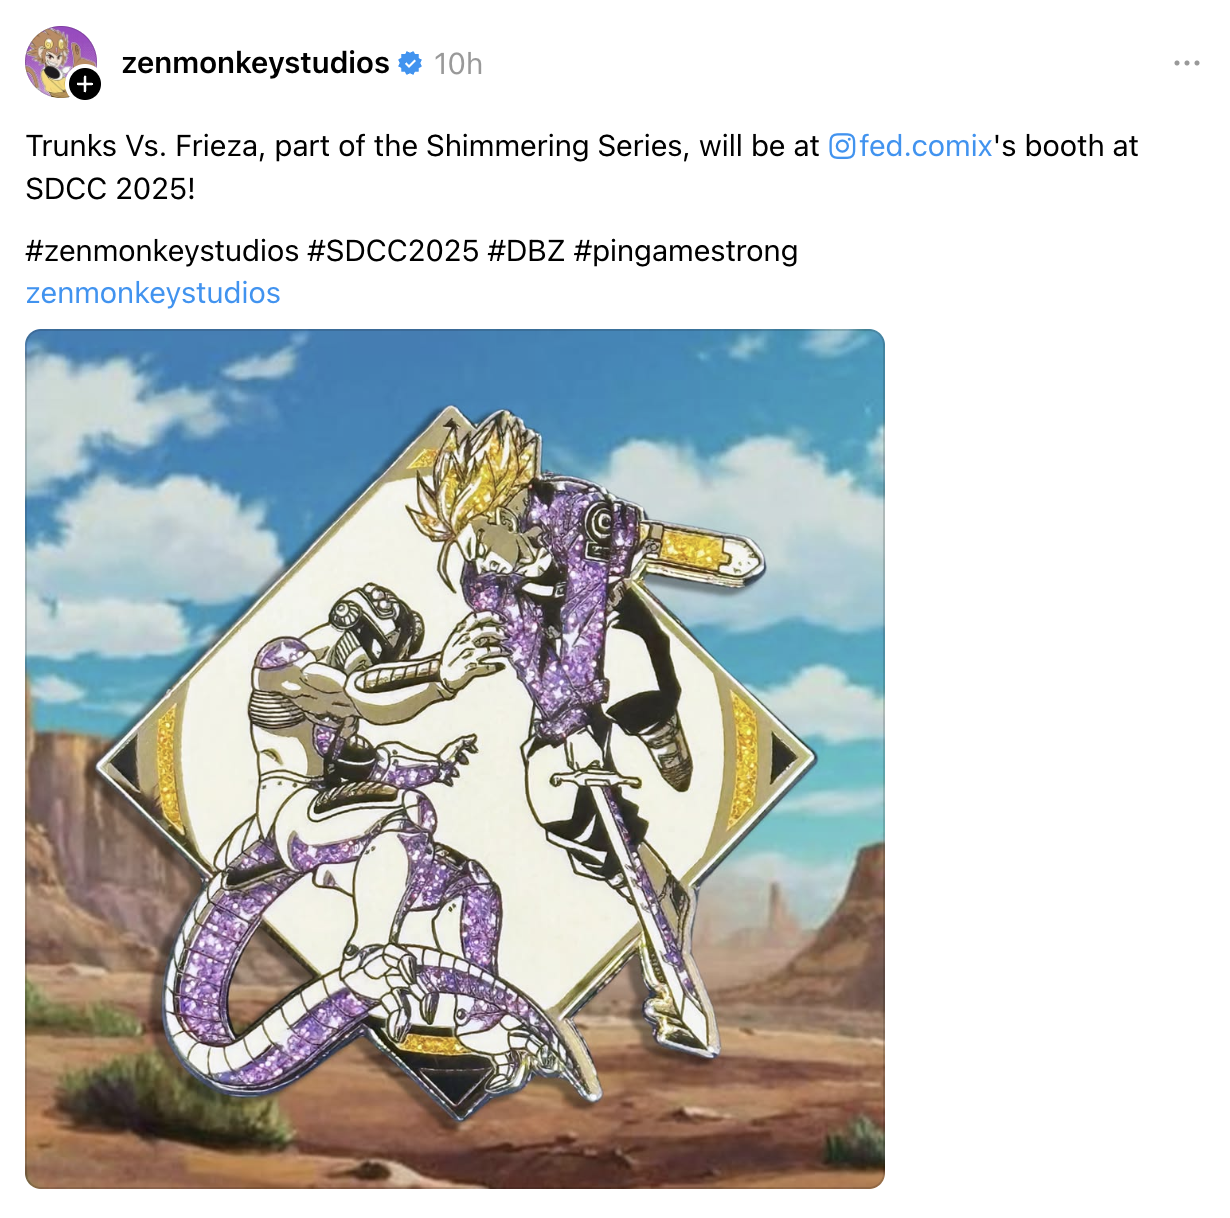1230x1218 pixels.
Task: Select the #SDCC2025 hashtag
Action: (x=393, y=250)
